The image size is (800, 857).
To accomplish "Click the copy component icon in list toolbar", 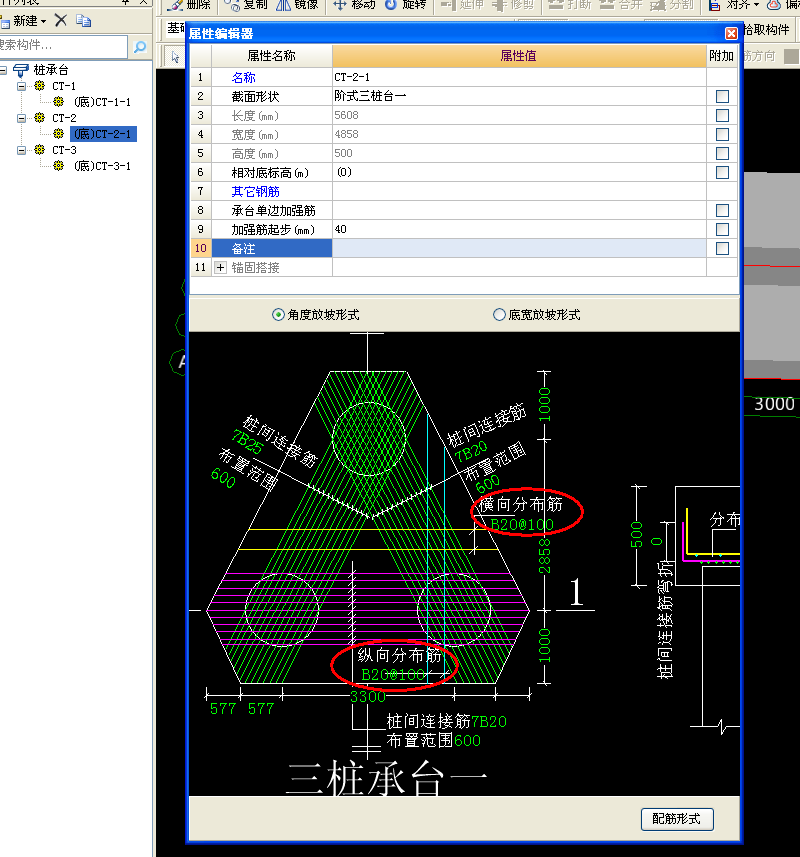I will pyautogui.click(x=84, y=21).
